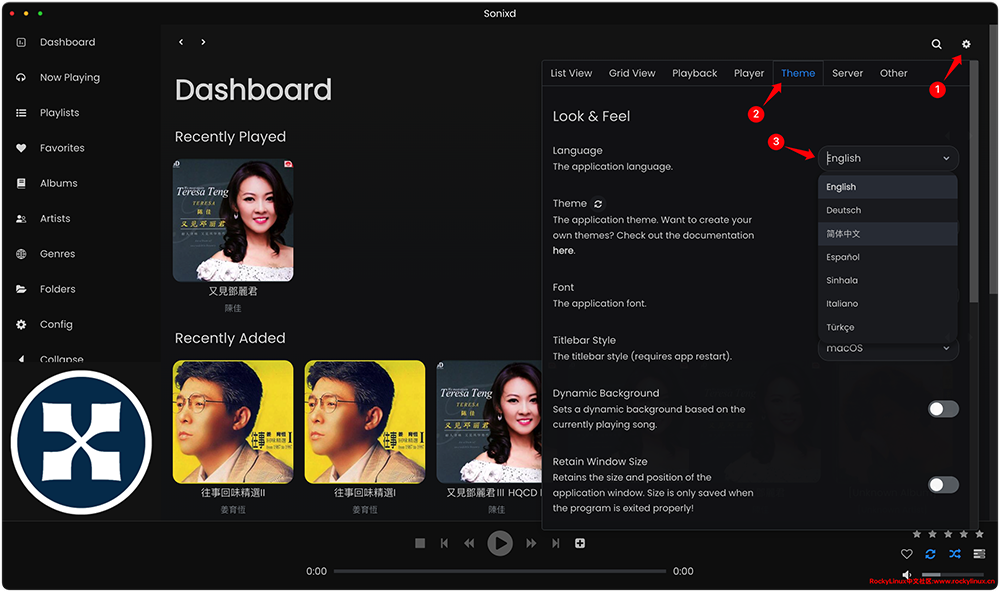
Task: Click the track seek bar
Action: (500, 571)
